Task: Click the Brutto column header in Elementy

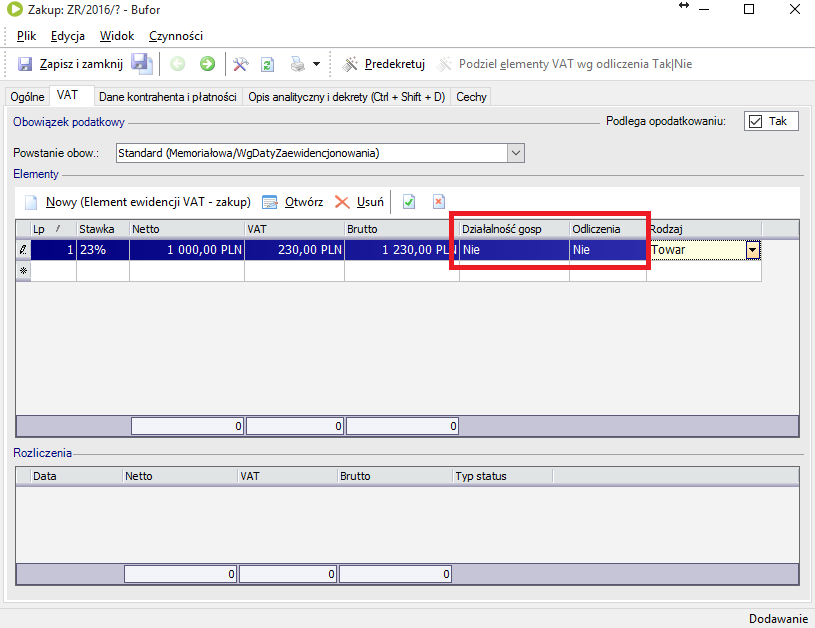Action: [402, 229]
